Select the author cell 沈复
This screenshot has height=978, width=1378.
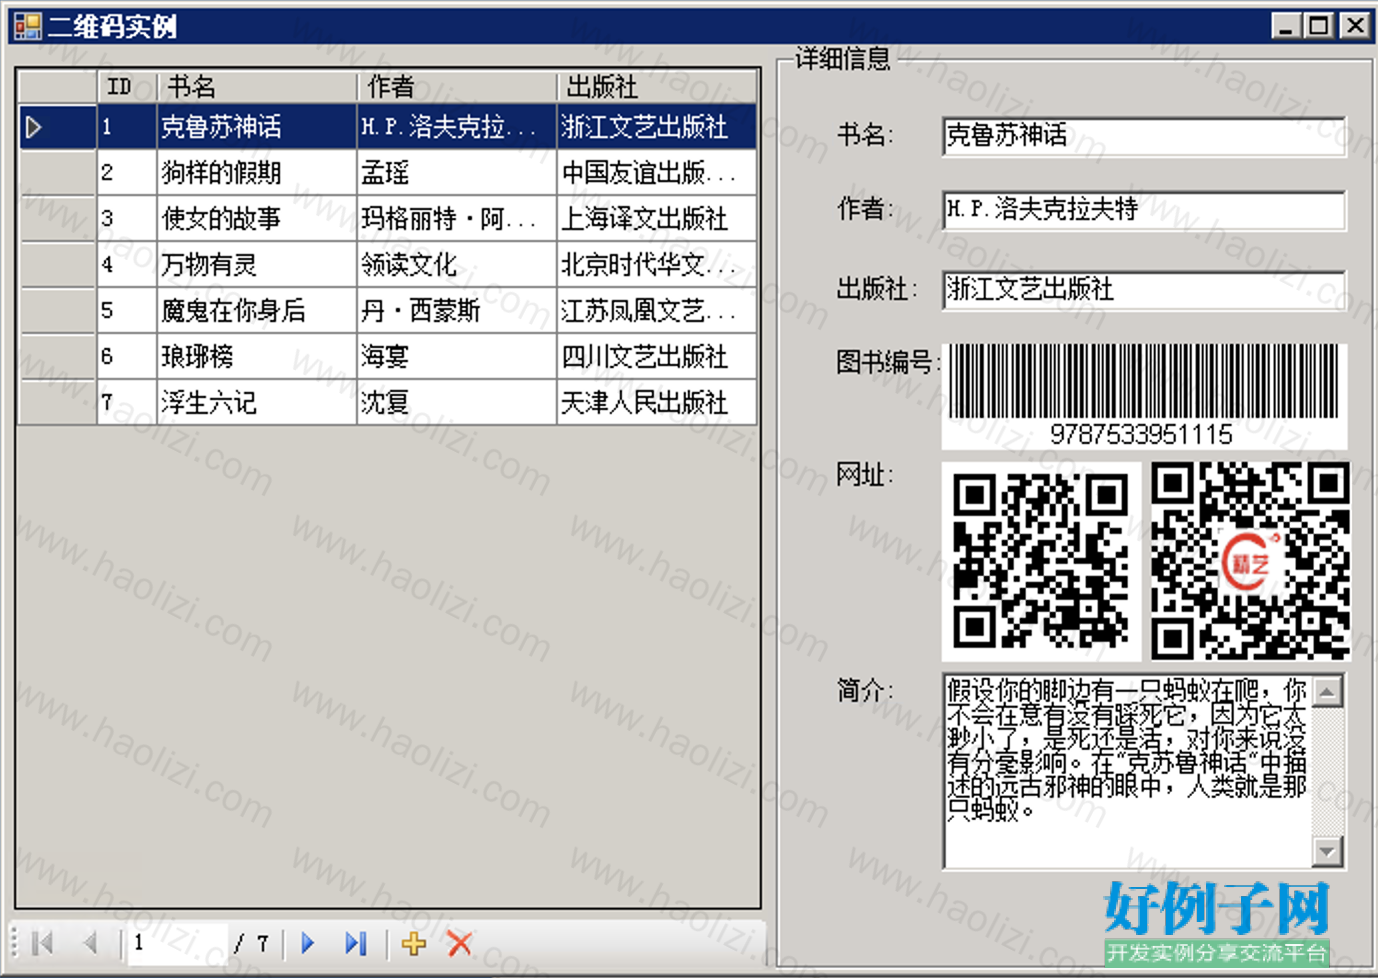click(457, 403)
